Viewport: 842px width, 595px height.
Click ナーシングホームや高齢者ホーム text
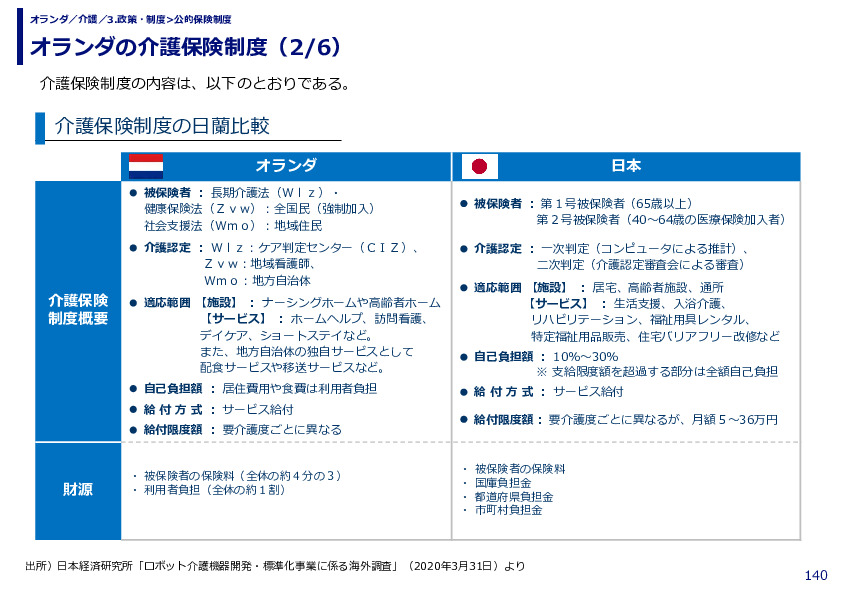coord(351,303)
